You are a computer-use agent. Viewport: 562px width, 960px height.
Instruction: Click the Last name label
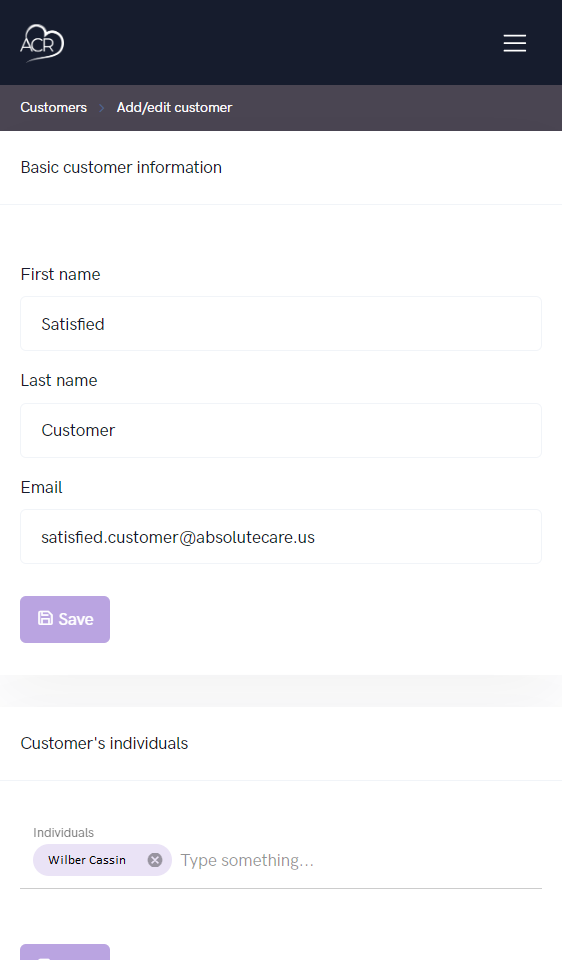point(59,380)
